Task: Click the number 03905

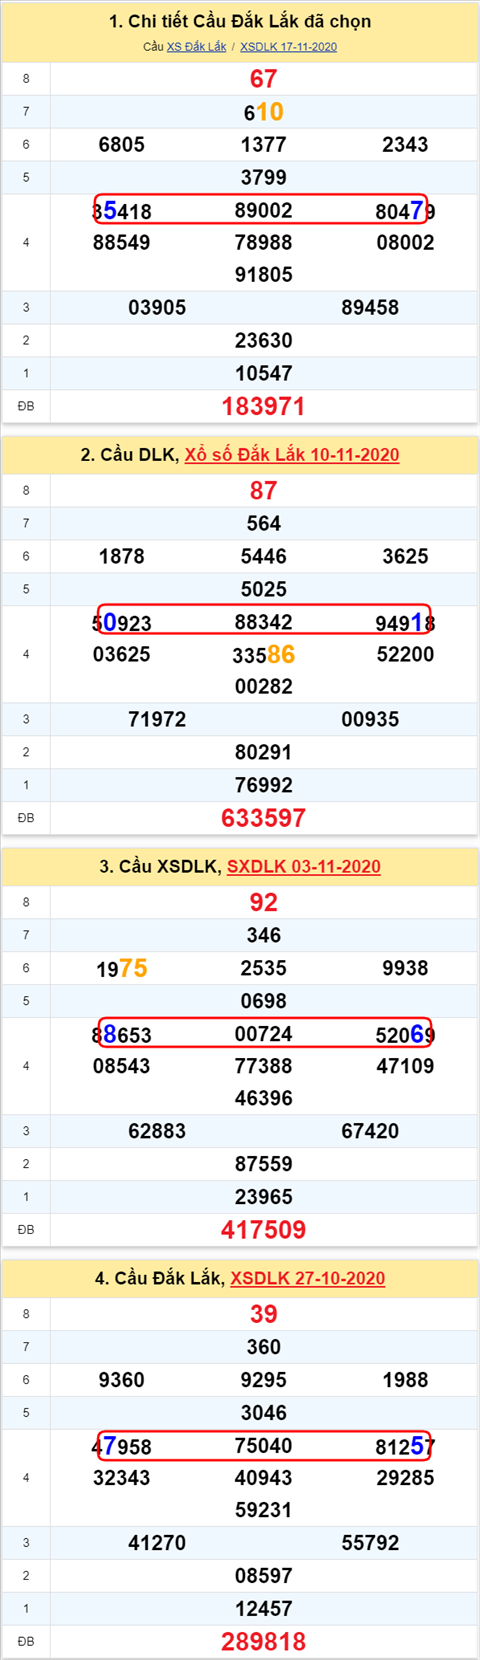Action: [157, 308]
